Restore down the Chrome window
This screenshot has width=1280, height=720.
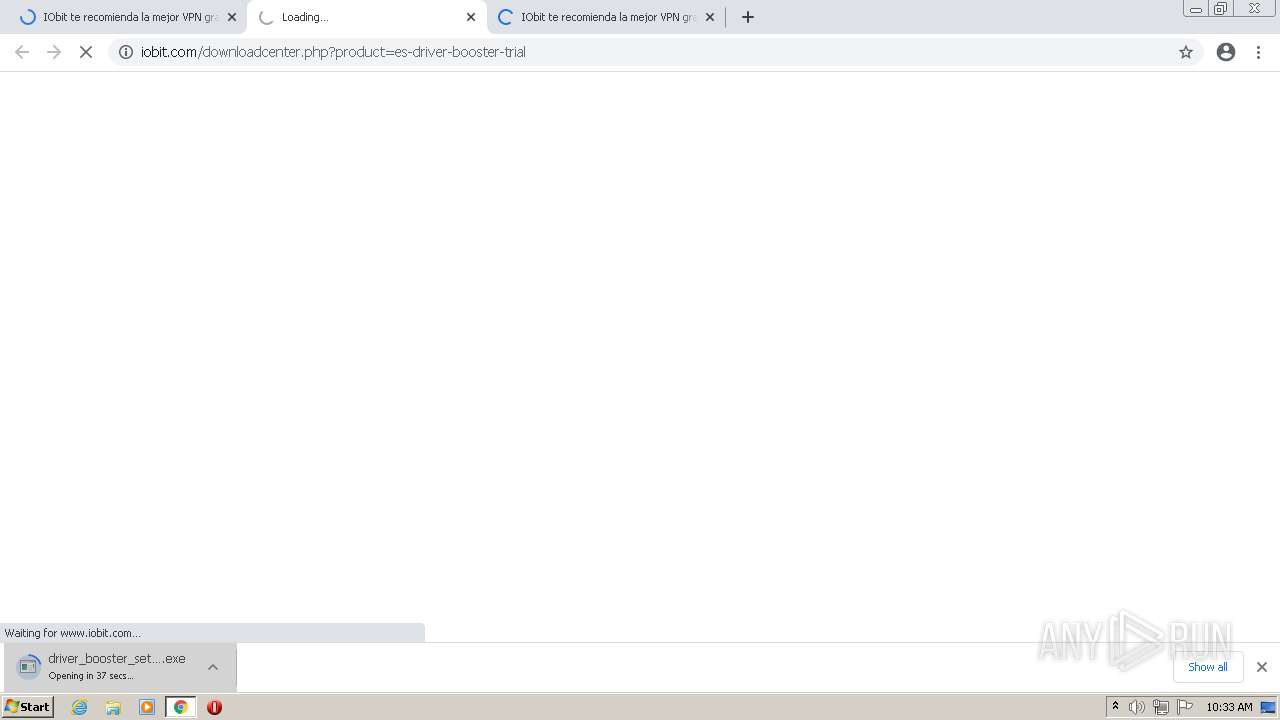(1221, 9)
